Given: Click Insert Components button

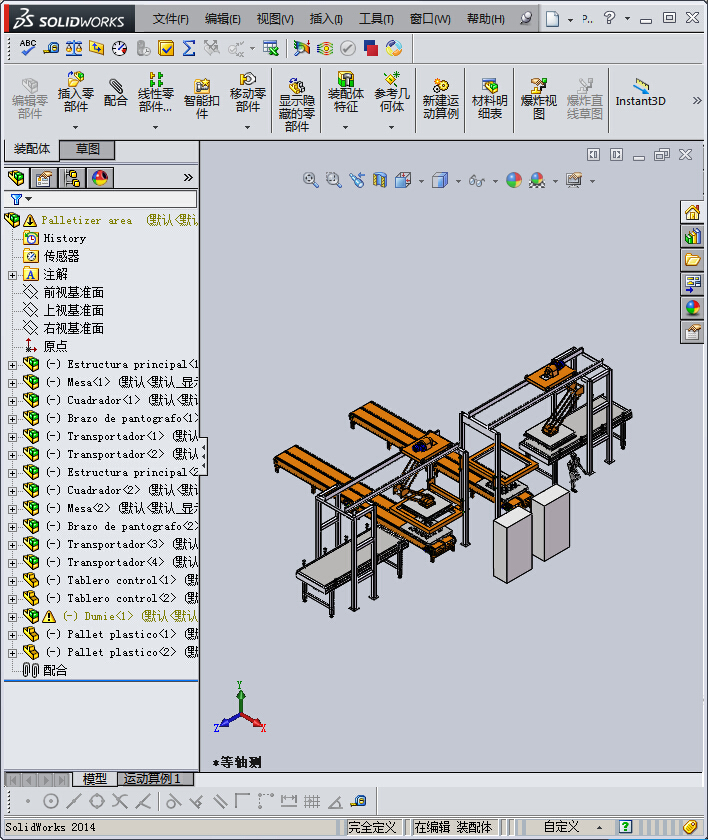Looking at the screenshot, I should click(76, 92).
